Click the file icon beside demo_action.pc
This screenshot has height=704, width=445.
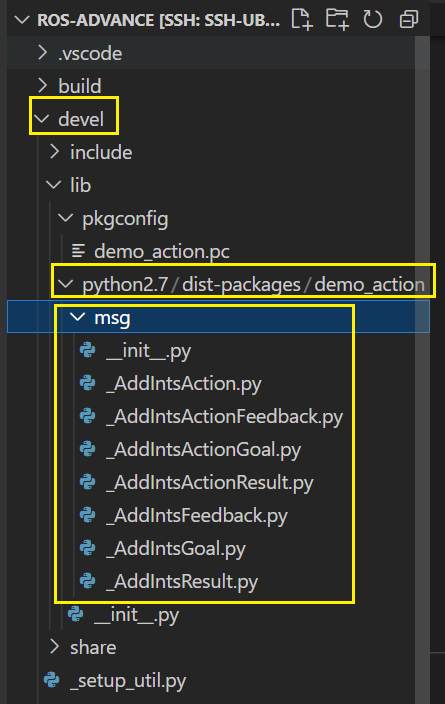(x=78, y=251)
